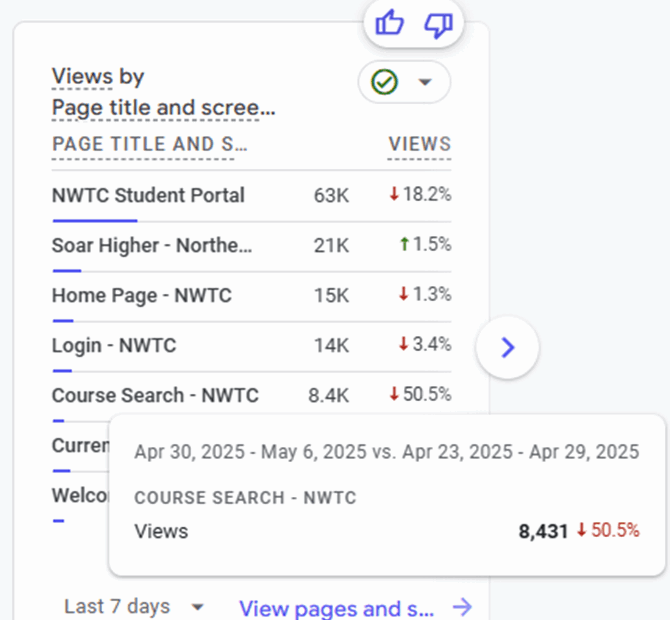Click the 8,431 views value in tooltip

pyautogui.click(x=543, y=532)
